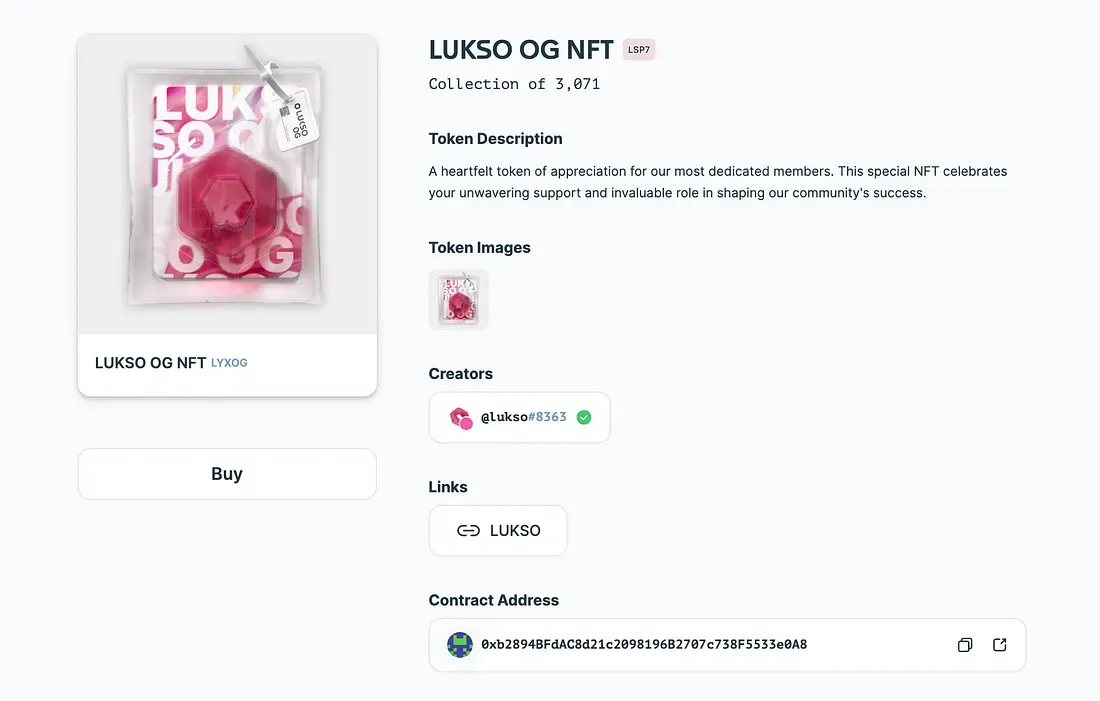Open the @lukso#8363 creator profile
The height and width of the screenshot is (701, 1100).
coord(519,417)
